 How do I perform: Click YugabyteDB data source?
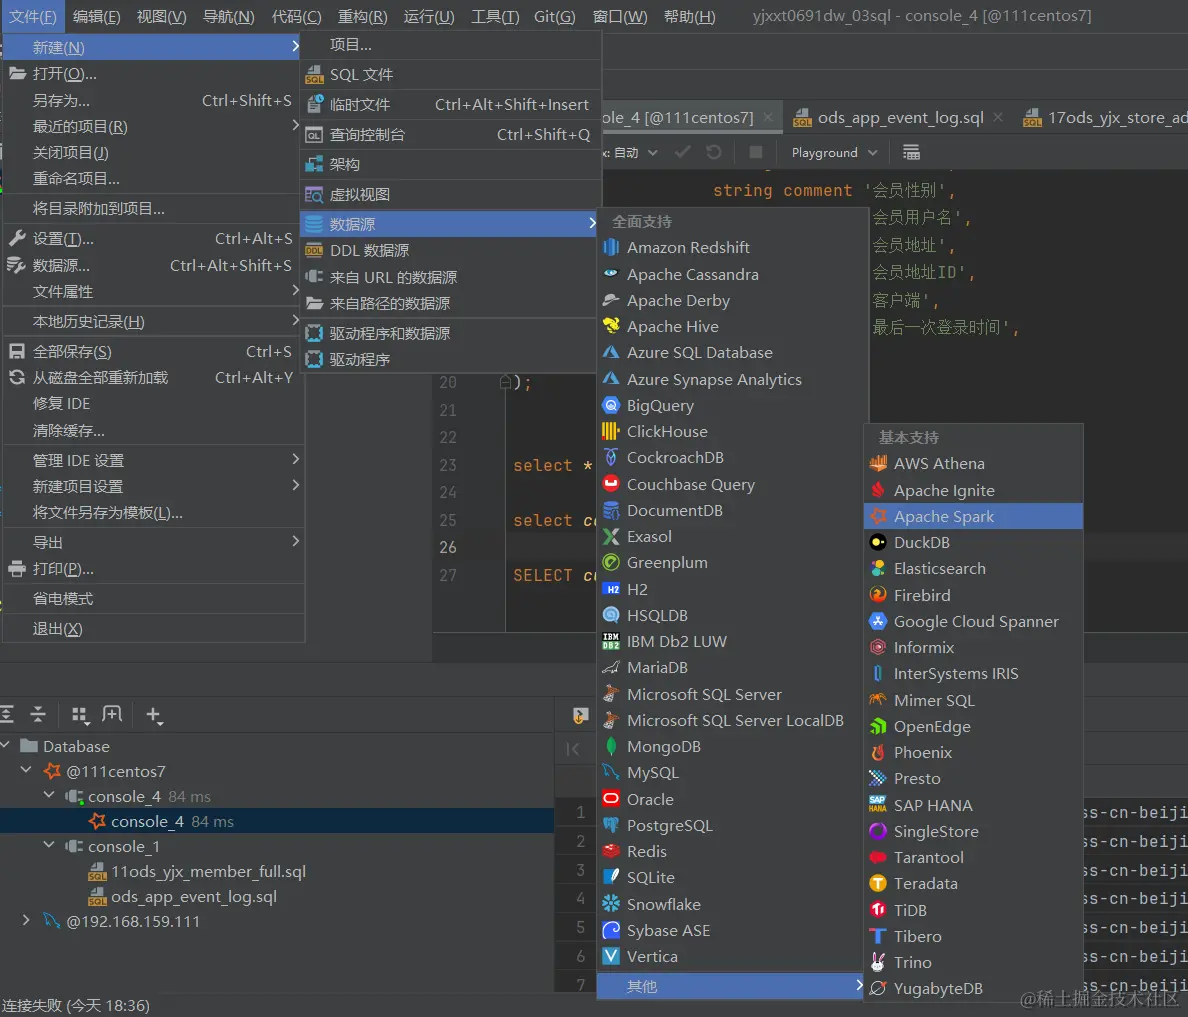point(973,988)
